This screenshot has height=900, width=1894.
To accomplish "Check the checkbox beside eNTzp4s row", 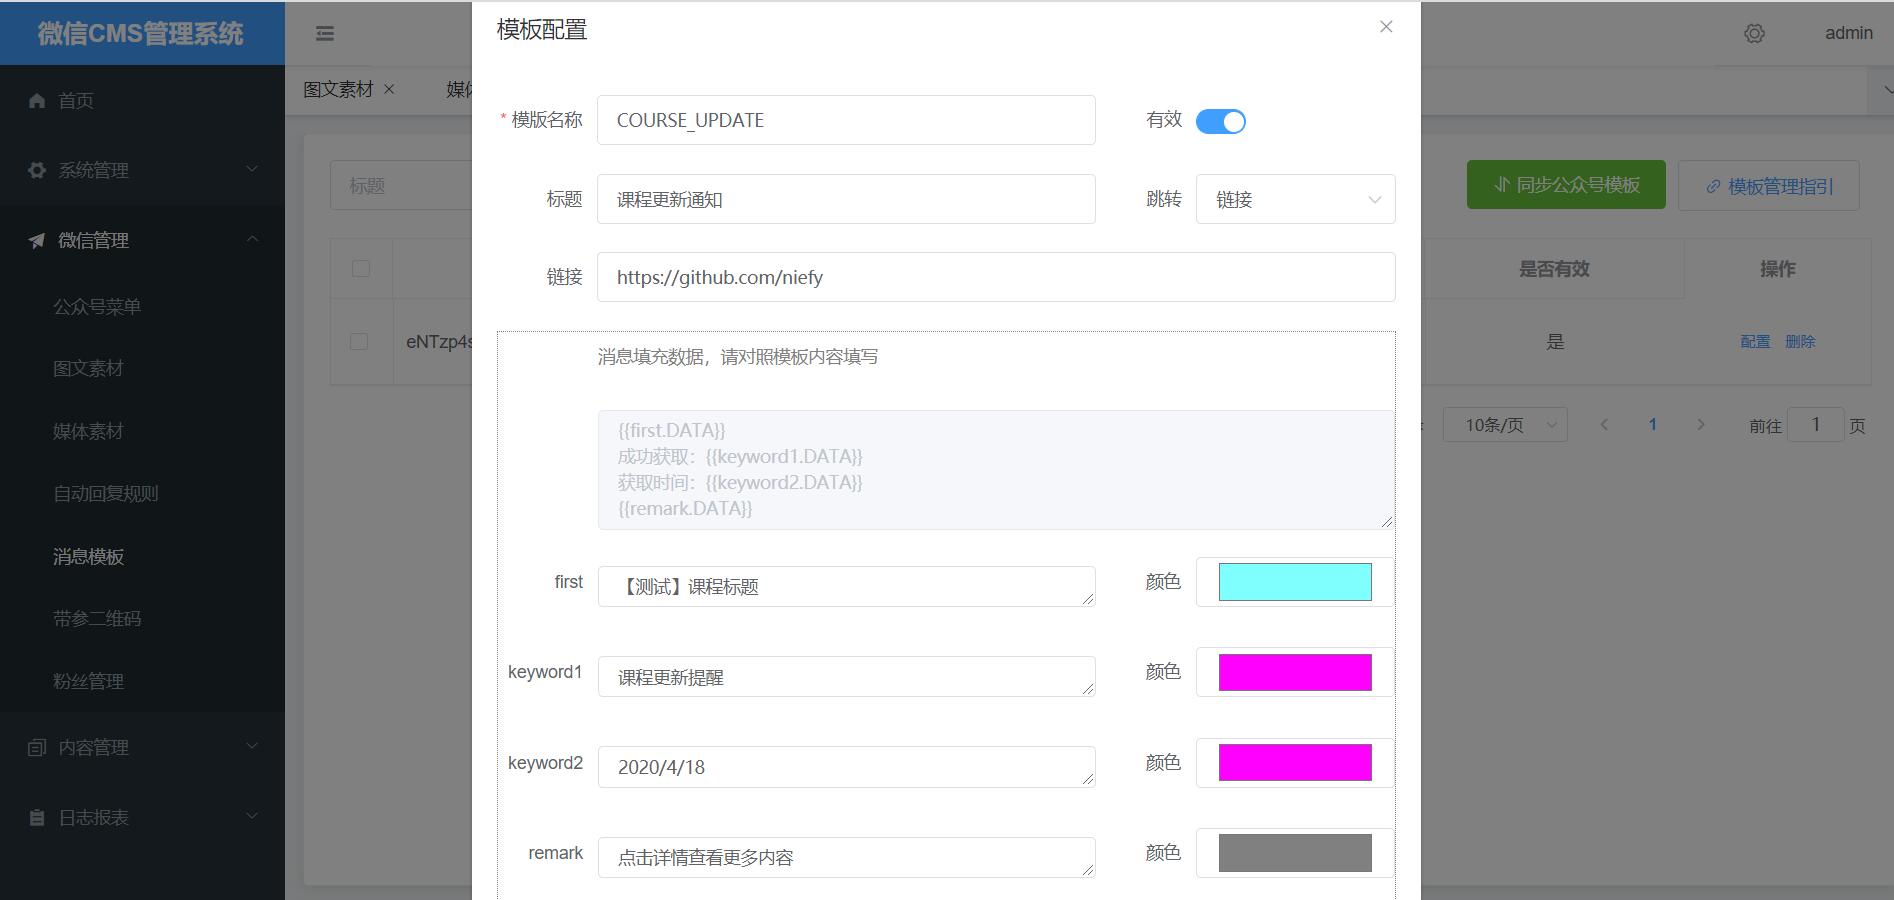I will [x=360, y=341].
